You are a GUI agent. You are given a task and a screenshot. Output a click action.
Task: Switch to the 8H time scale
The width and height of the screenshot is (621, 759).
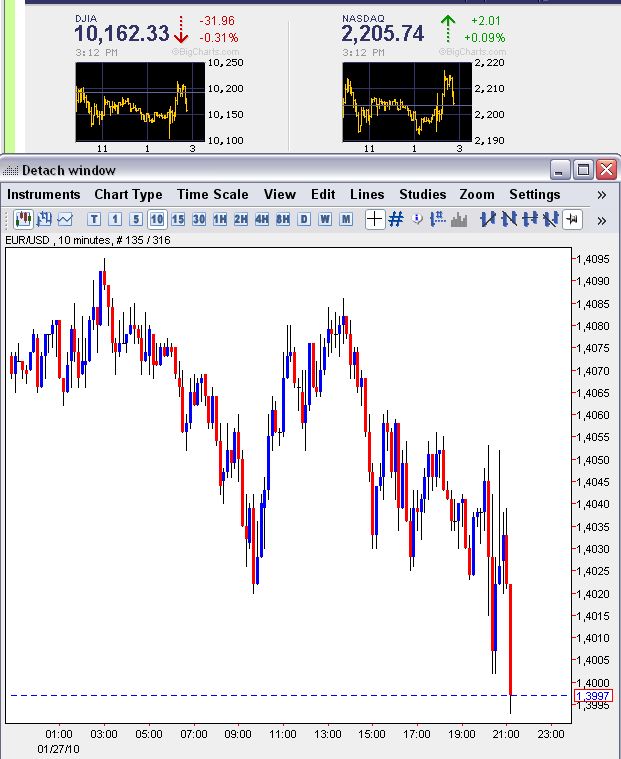point(283,220)
